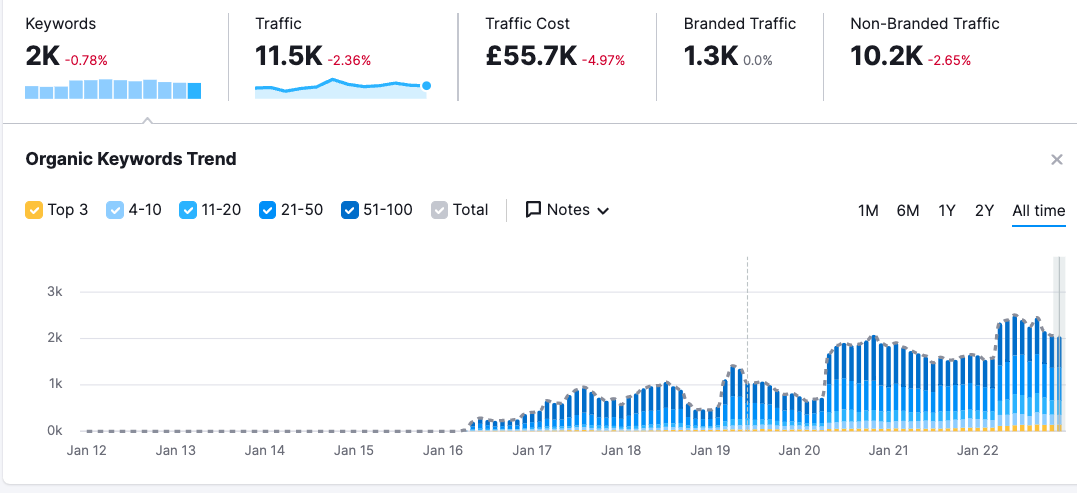This screenshot has width=1077, height=493.
Task: Click the Non-Branded Traffic 10.2K value
Action: point(886,57)
